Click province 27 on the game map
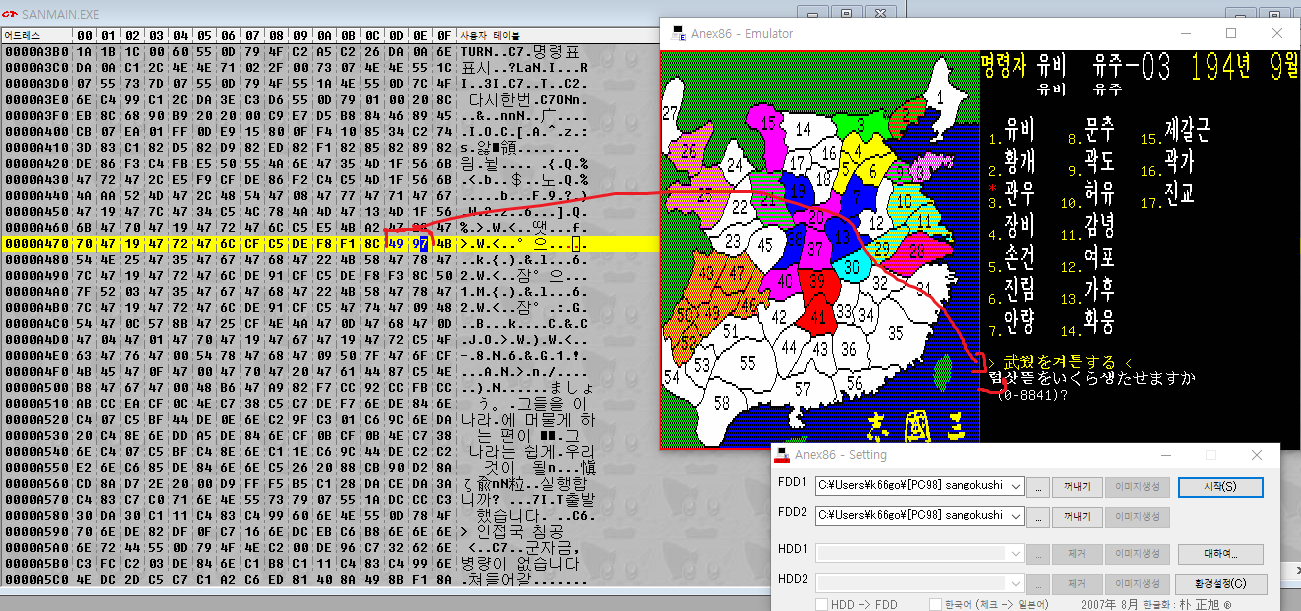The height and width of the screenshot is (611, 1301). [x=670, y=113]
